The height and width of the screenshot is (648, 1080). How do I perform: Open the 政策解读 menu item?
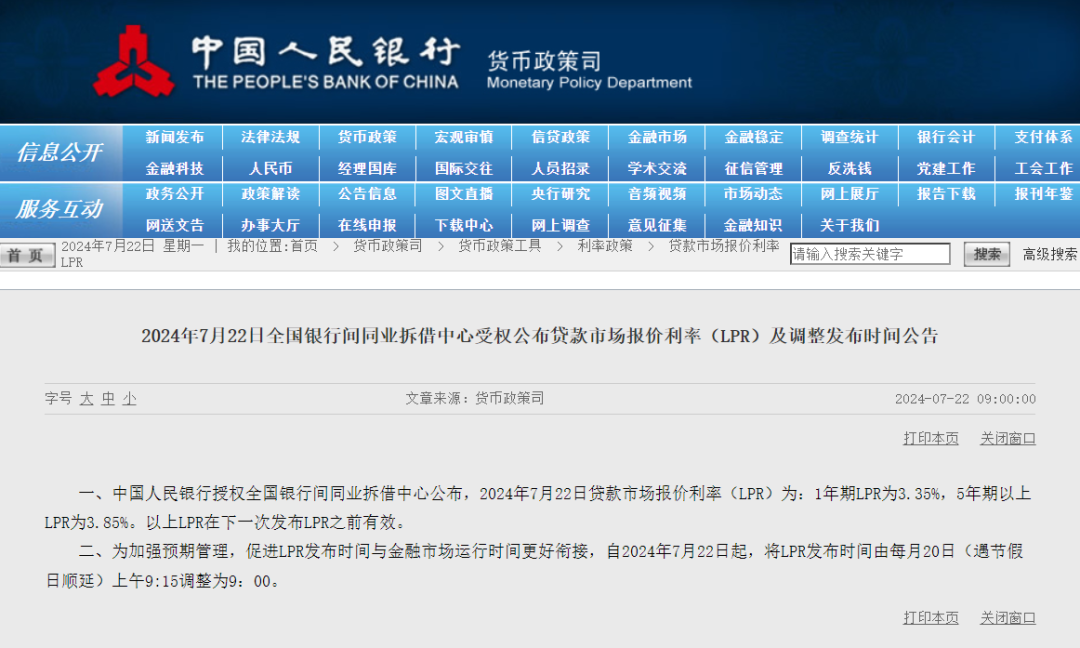click(271, 194)
